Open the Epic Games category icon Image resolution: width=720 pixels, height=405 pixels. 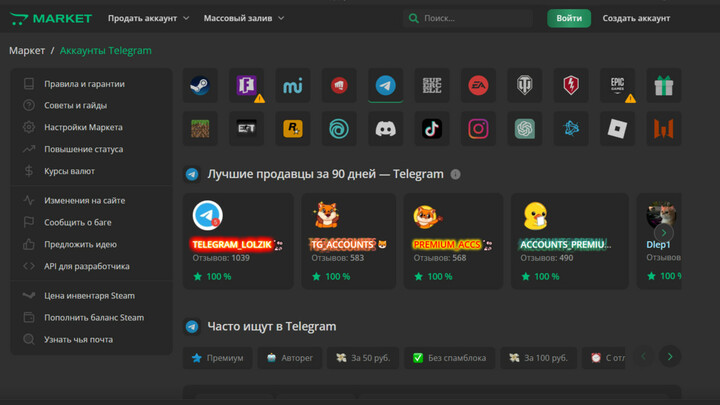click(x=618, y=85)
